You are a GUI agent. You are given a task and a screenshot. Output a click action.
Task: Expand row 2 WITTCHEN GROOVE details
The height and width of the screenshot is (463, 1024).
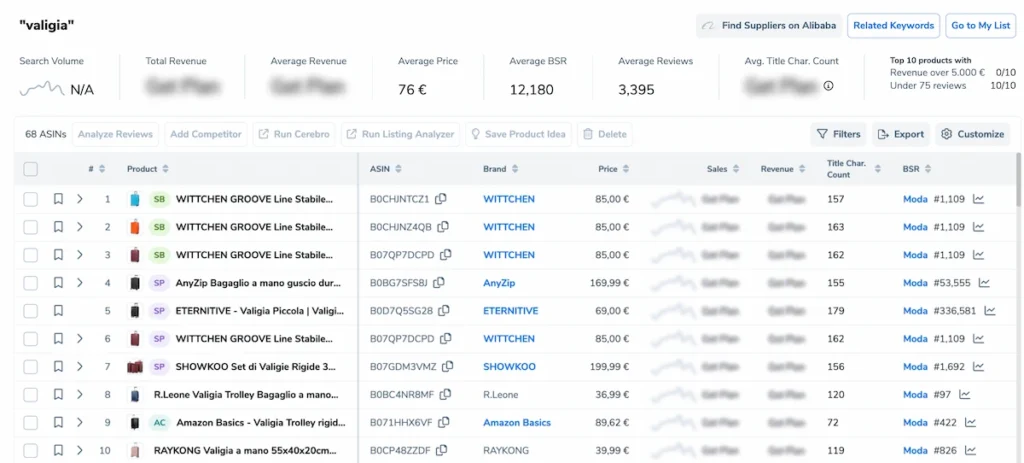pyautogui.click(x=80, y=227)
